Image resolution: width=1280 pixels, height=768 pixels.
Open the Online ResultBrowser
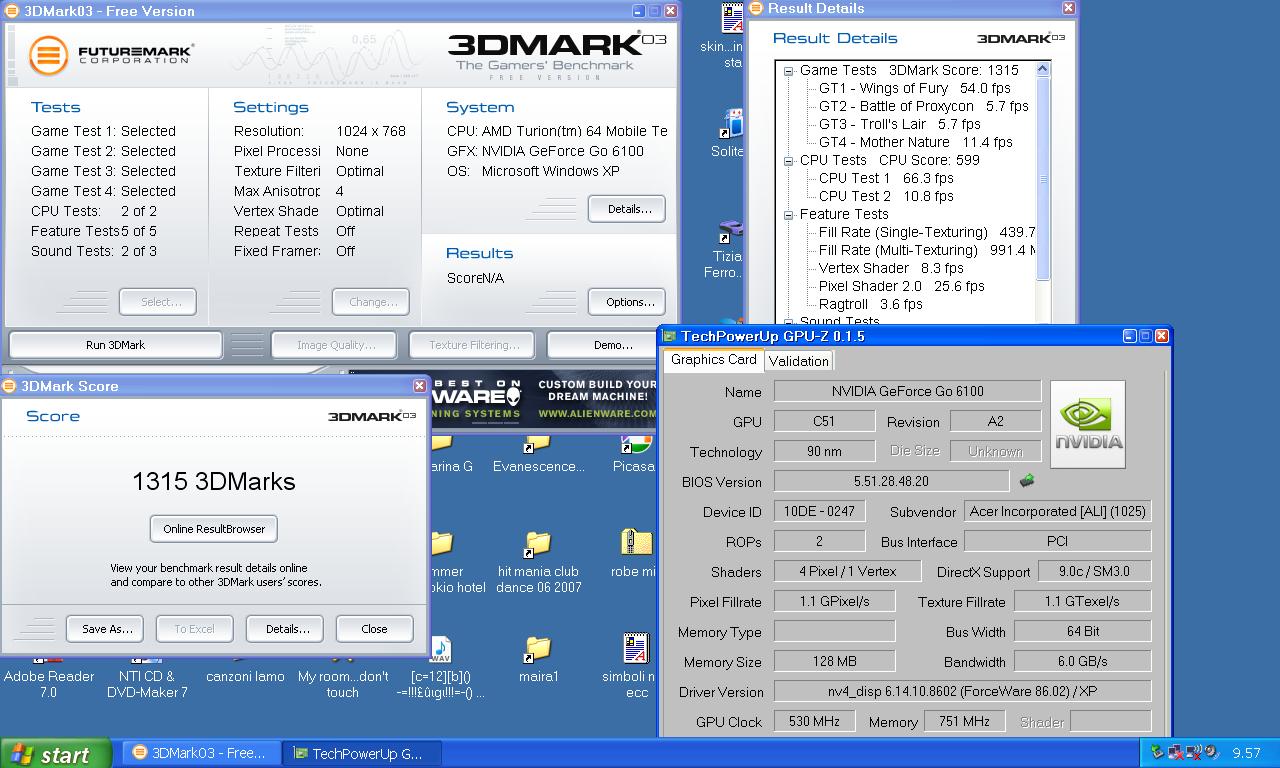click(x=214, y=529)
